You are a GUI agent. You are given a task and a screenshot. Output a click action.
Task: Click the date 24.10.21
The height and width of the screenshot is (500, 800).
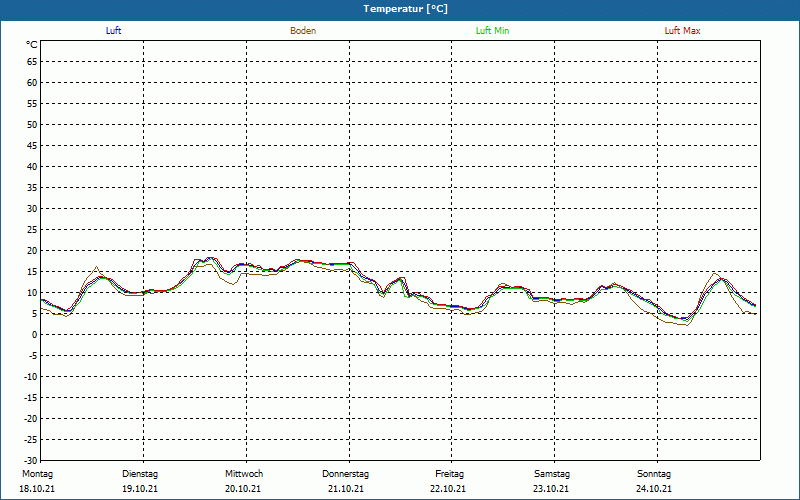[x=654, y=489]
